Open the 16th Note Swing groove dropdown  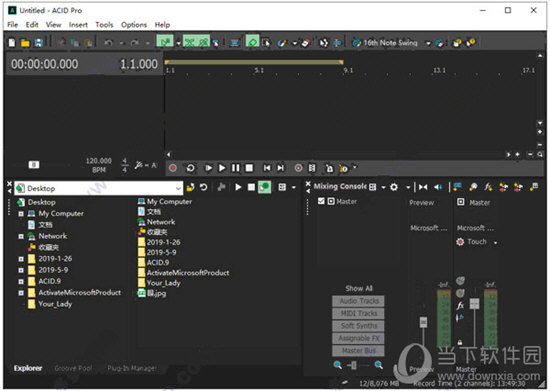coord(428,43)
